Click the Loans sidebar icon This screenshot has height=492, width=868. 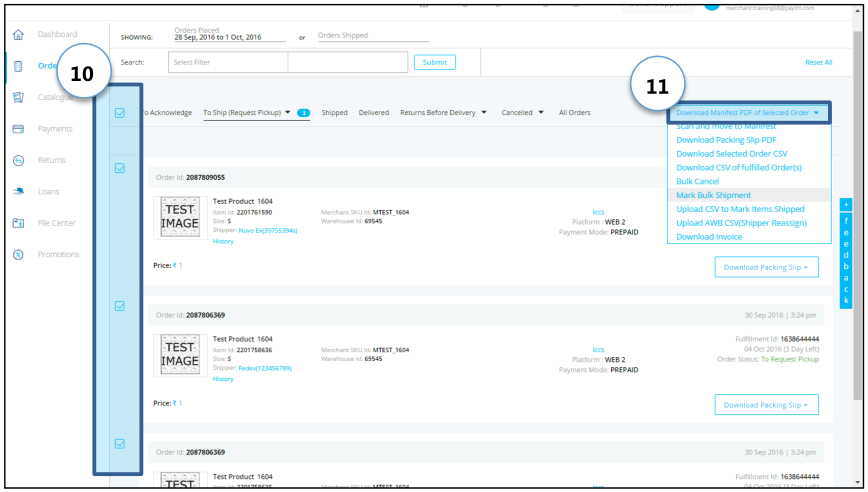click(x=18, y=191)
